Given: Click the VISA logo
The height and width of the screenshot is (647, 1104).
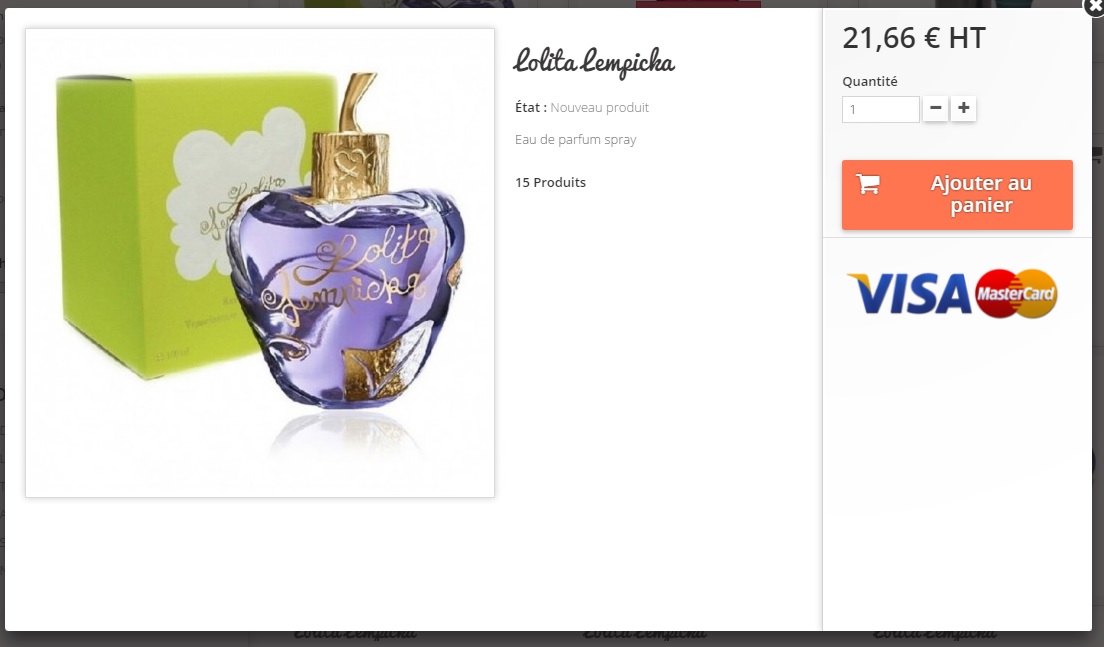Looking at the screenshot, I should tap(909, 294).
